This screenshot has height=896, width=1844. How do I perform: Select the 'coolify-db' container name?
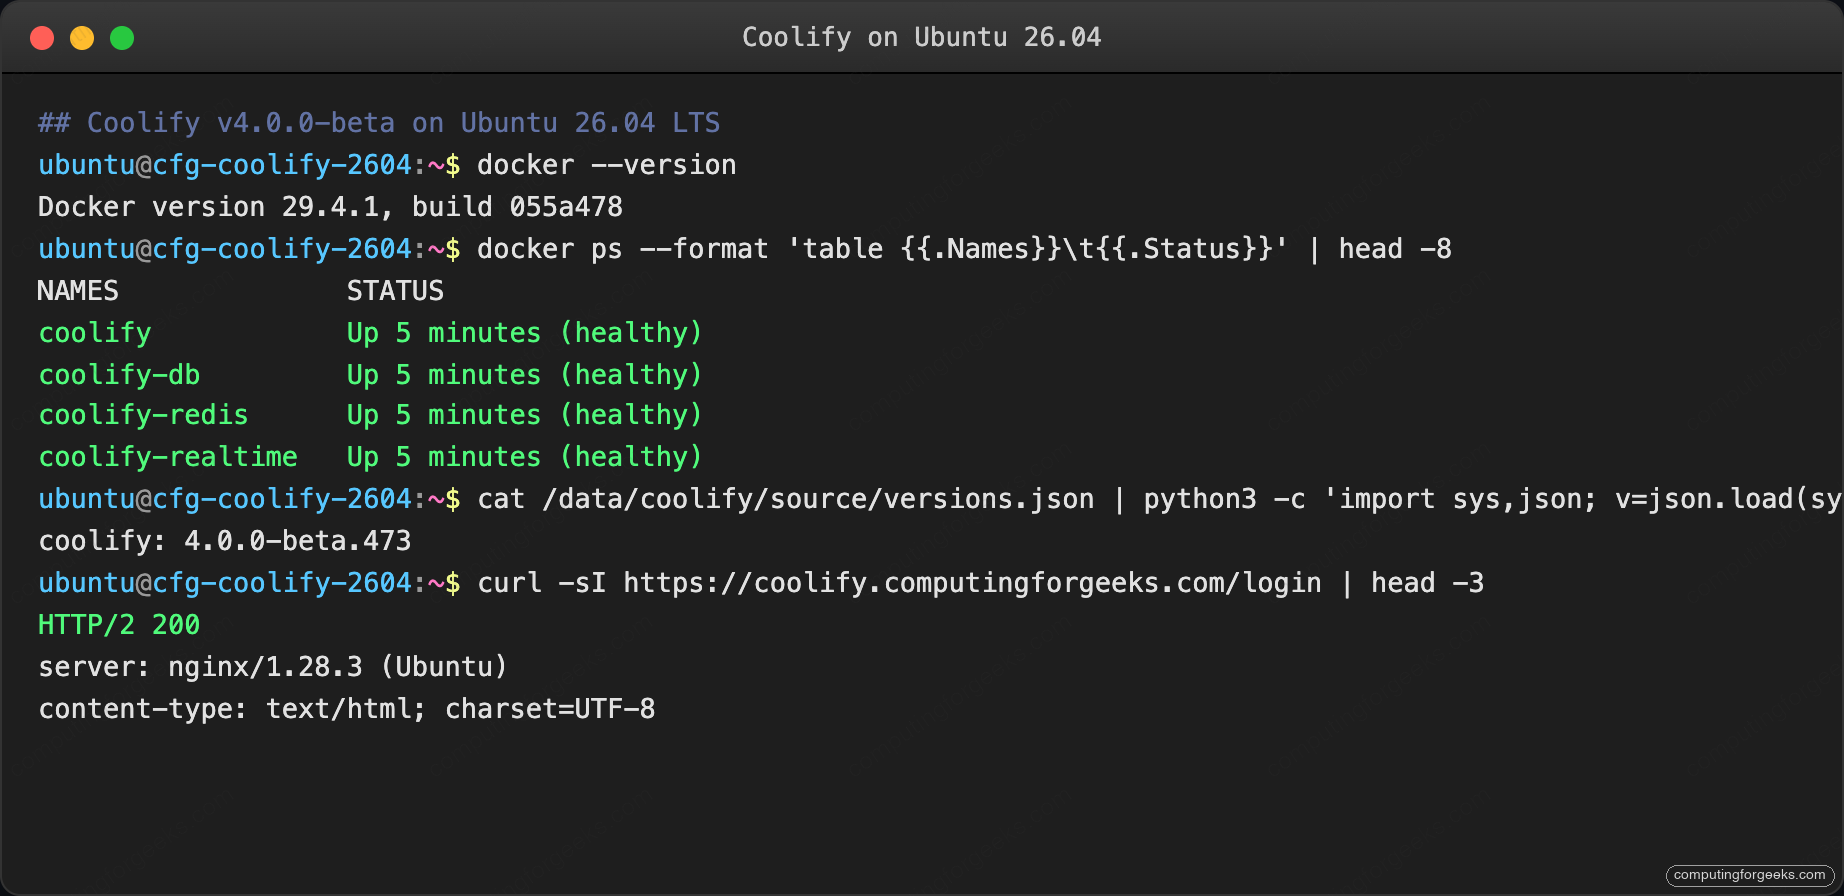coord(119,375)
